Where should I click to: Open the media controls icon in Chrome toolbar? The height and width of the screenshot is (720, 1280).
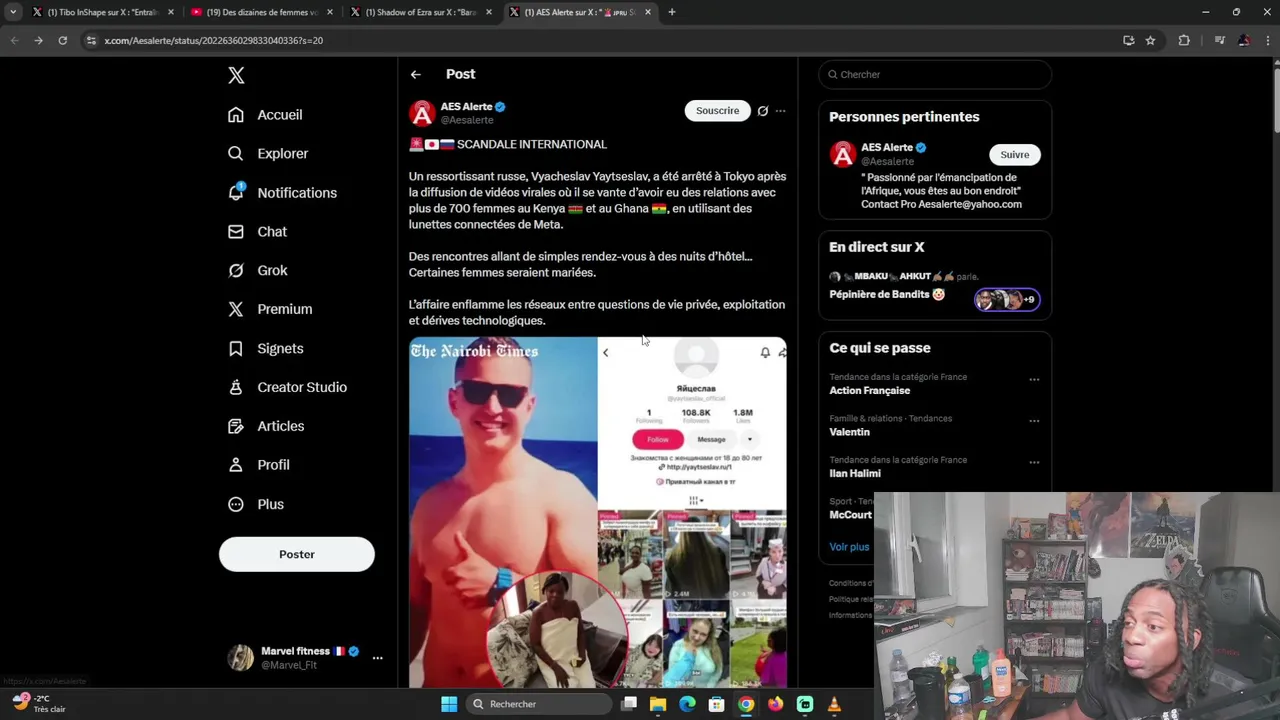1220,40
